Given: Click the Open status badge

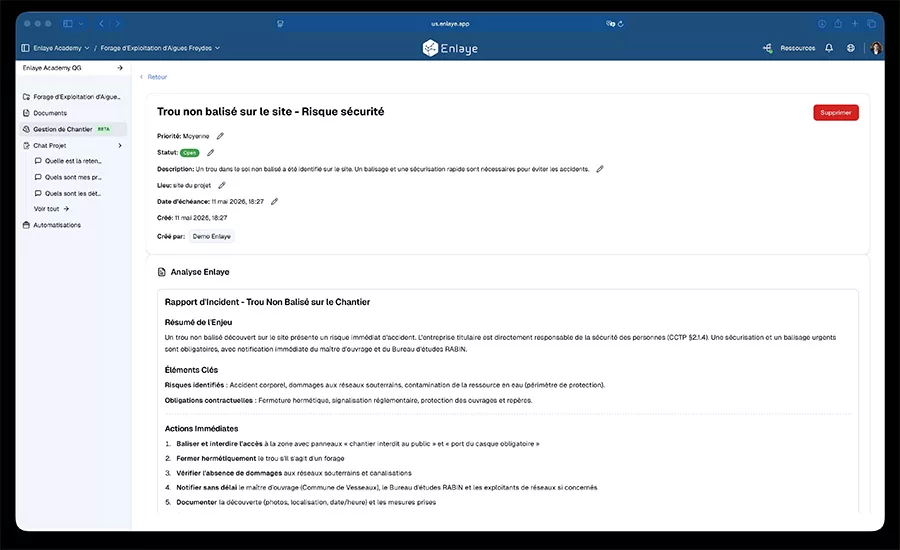Looking at the screenshot, I should click(x=189, y=153).
